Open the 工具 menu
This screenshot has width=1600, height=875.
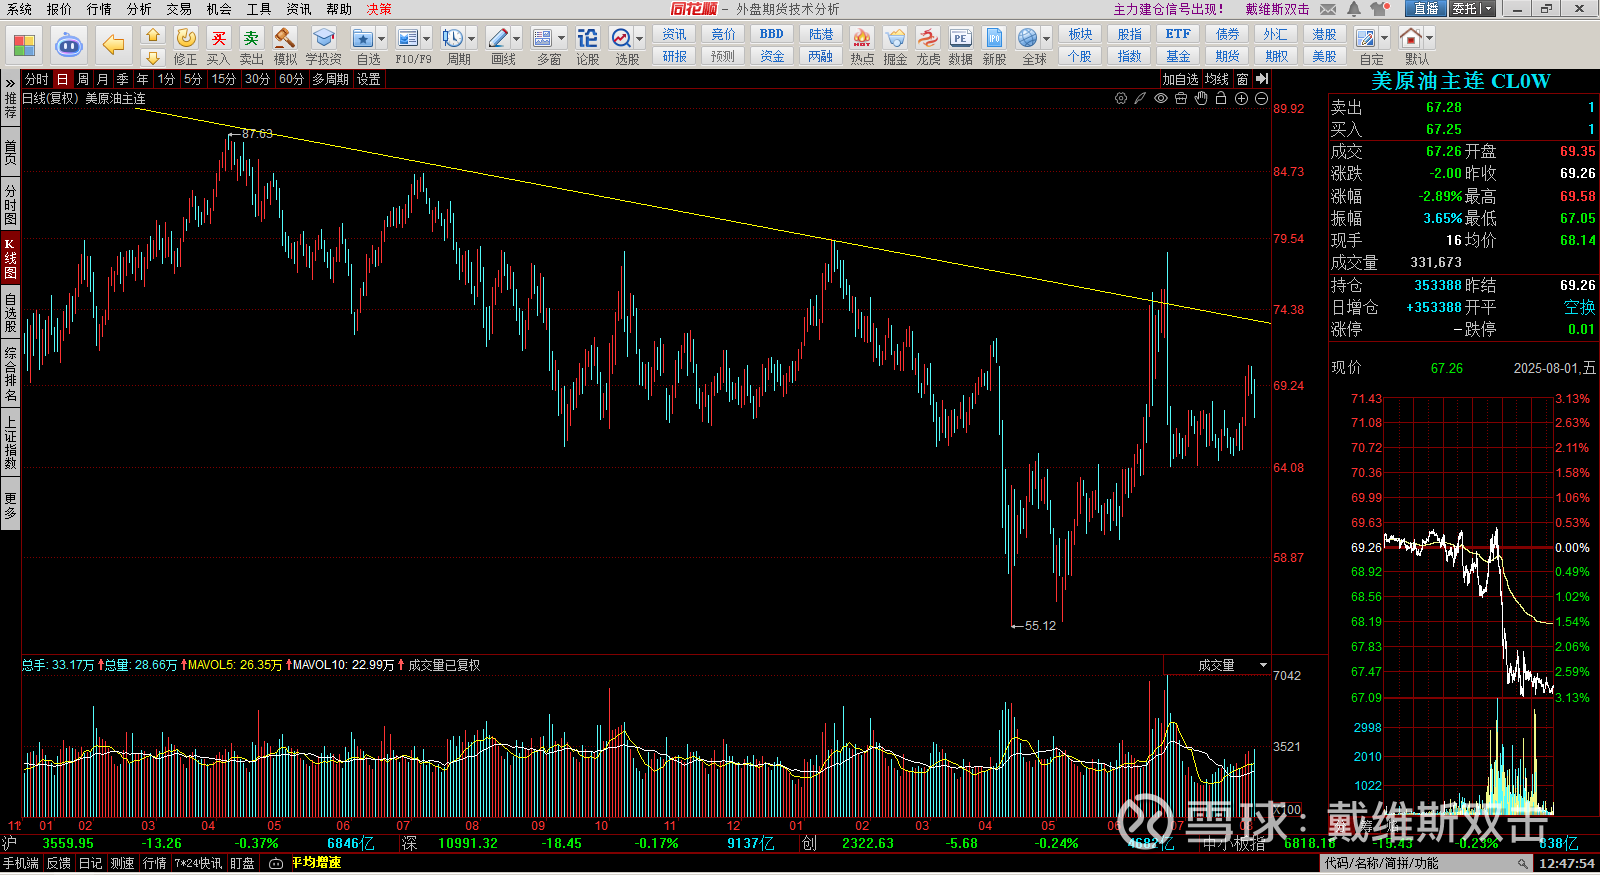point(259,9)
